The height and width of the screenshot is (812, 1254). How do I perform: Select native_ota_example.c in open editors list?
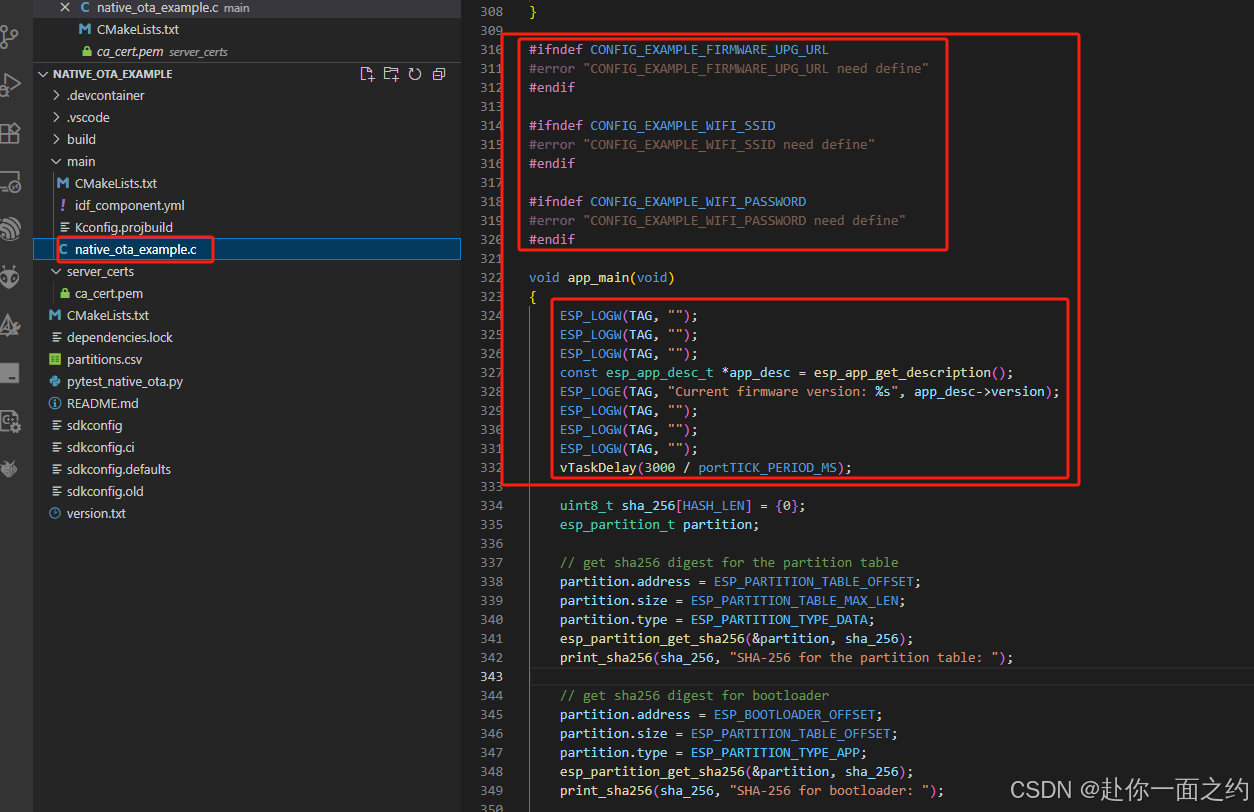157,8
